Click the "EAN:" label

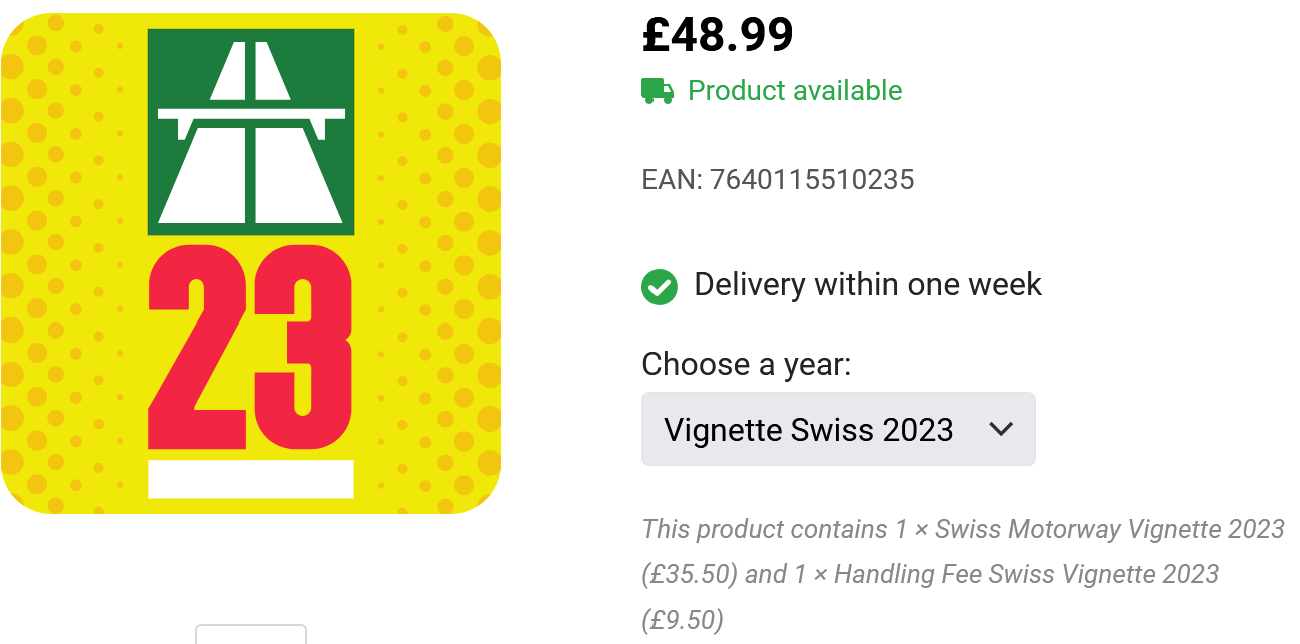[x=672, y=180]
